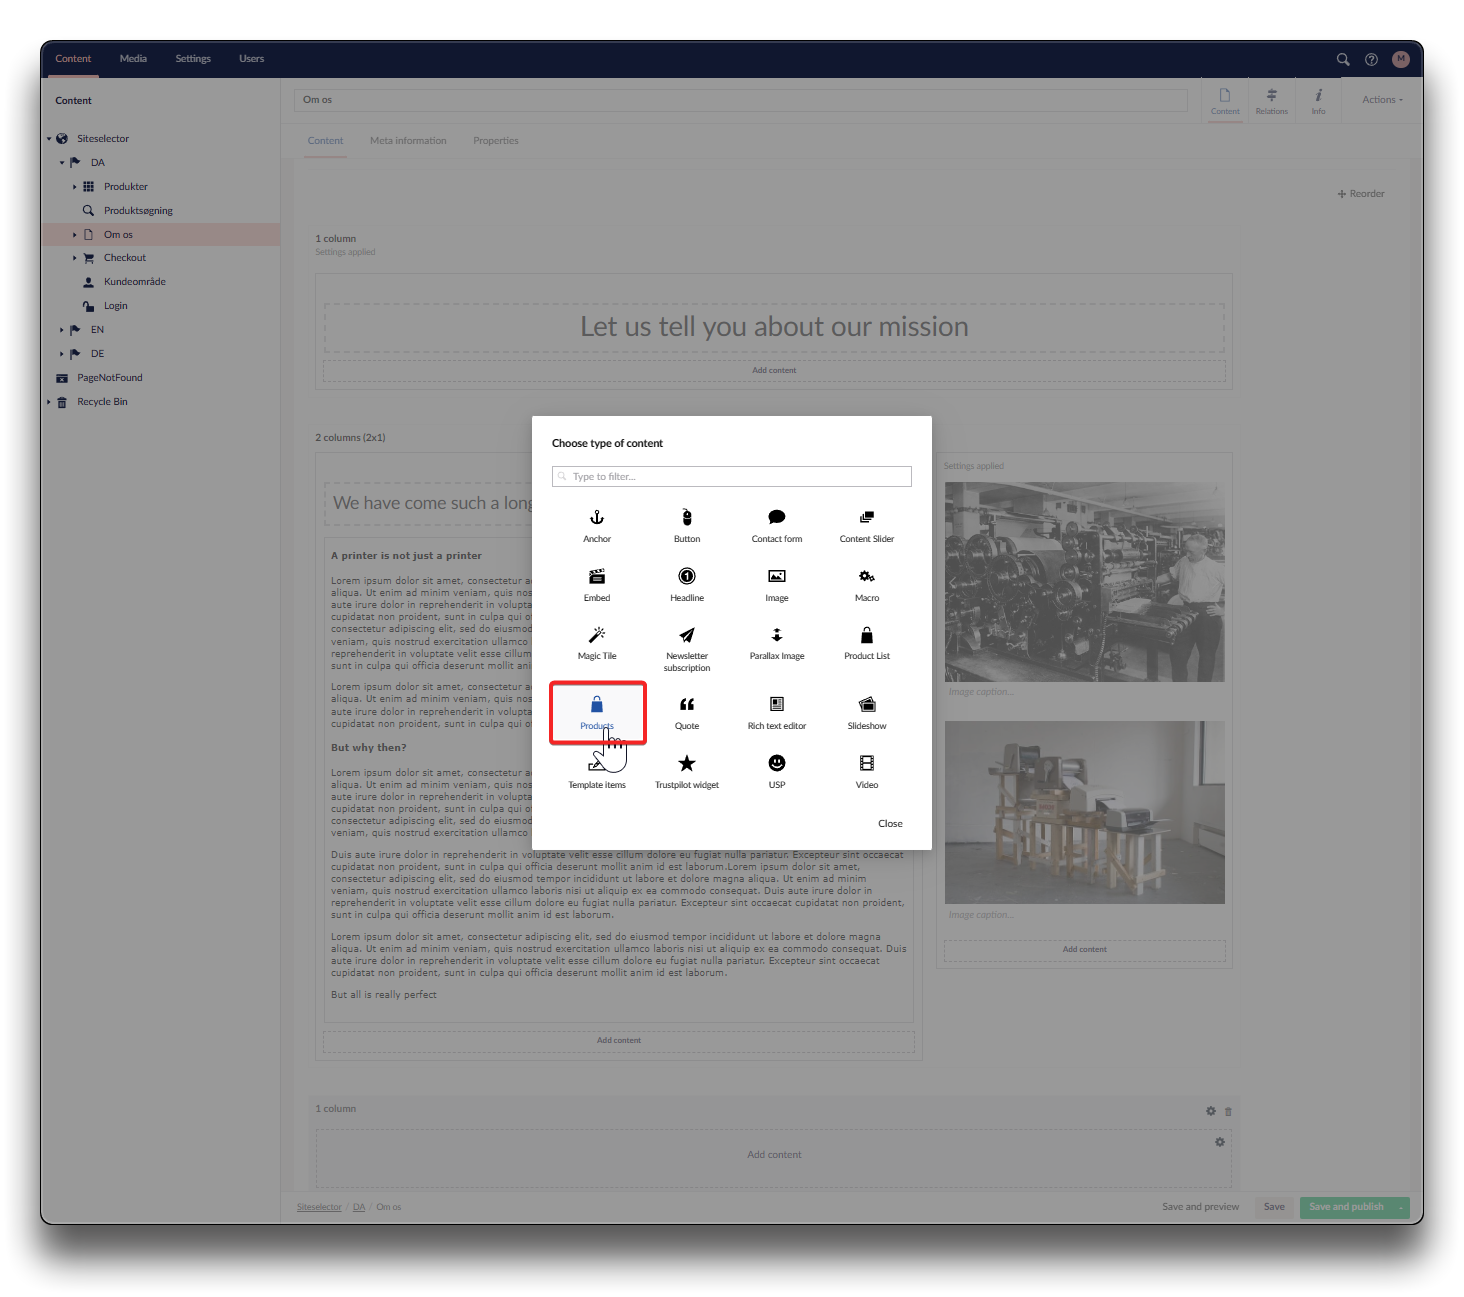The image size is (1464, 1297).
Task: Click Save and publish
Action: pos(1347,1207)
